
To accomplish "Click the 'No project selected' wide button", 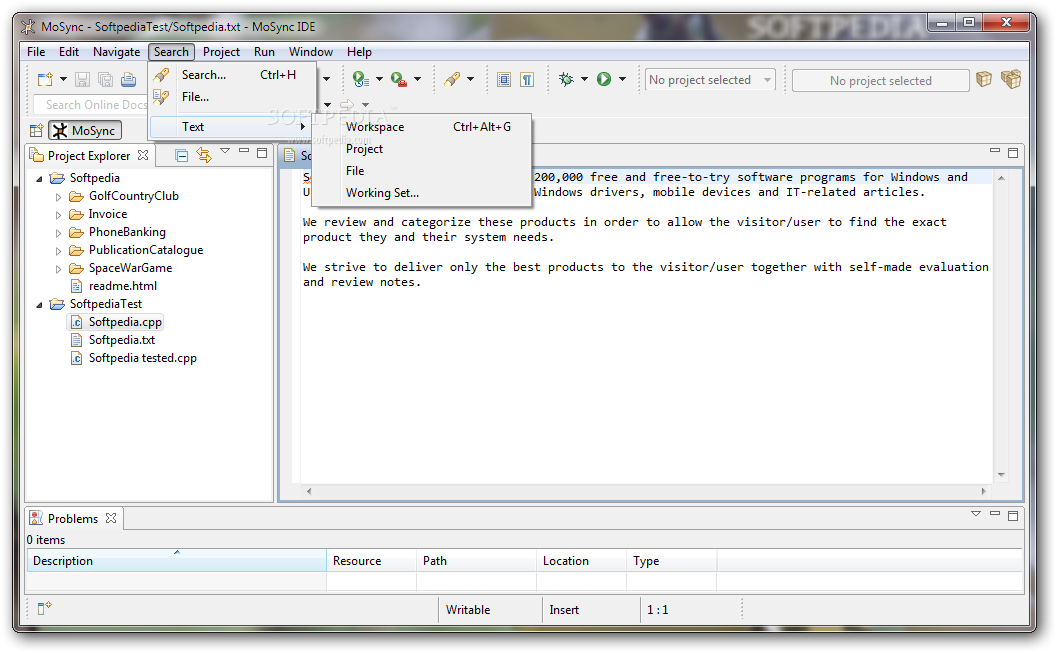I will coord(880,80).
